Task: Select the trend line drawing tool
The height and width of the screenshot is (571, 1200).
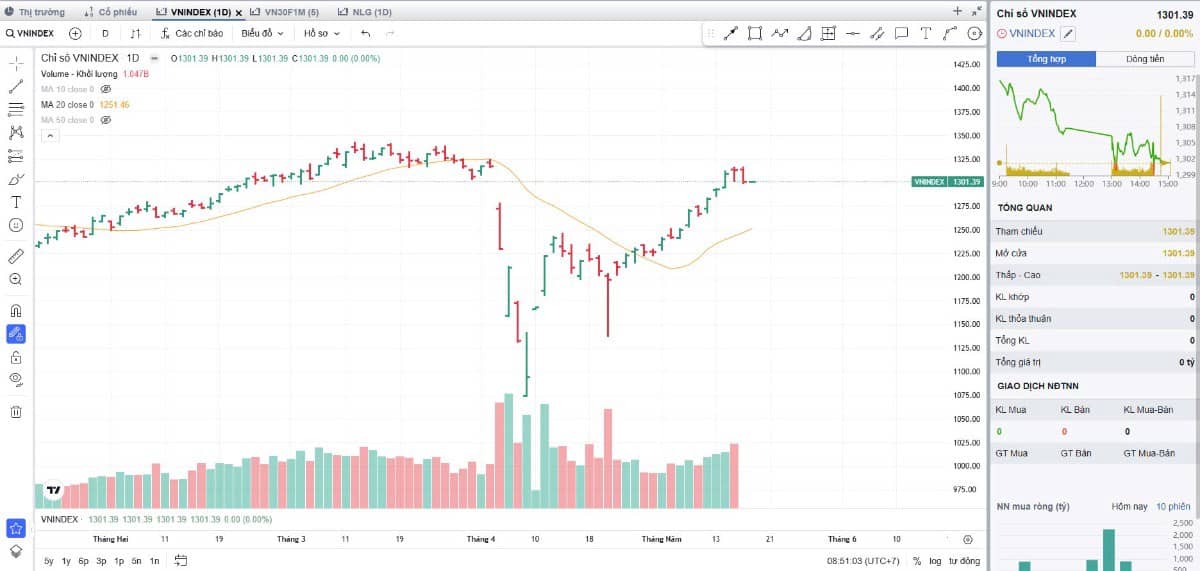Action: 16,86
